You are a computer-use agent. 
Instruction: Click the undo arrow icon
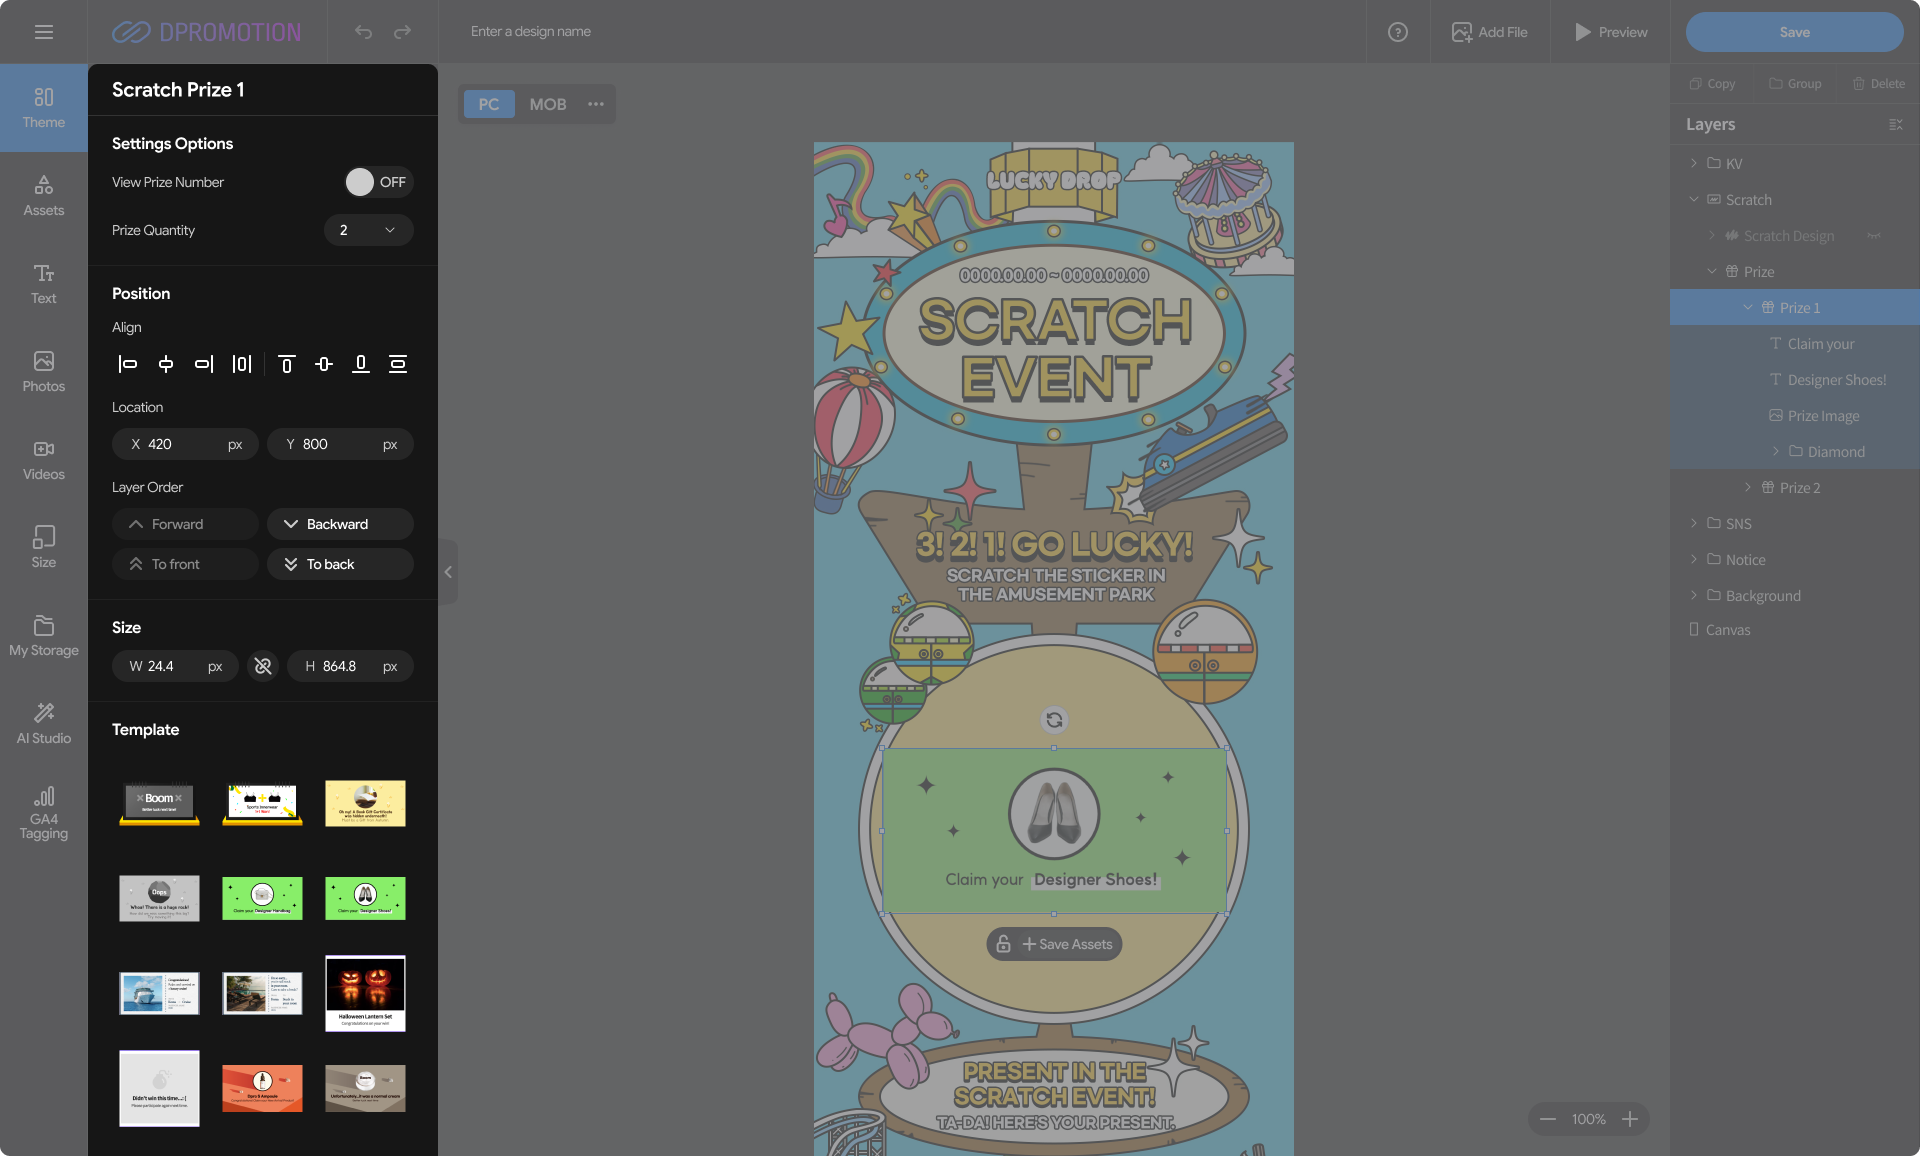363,32
